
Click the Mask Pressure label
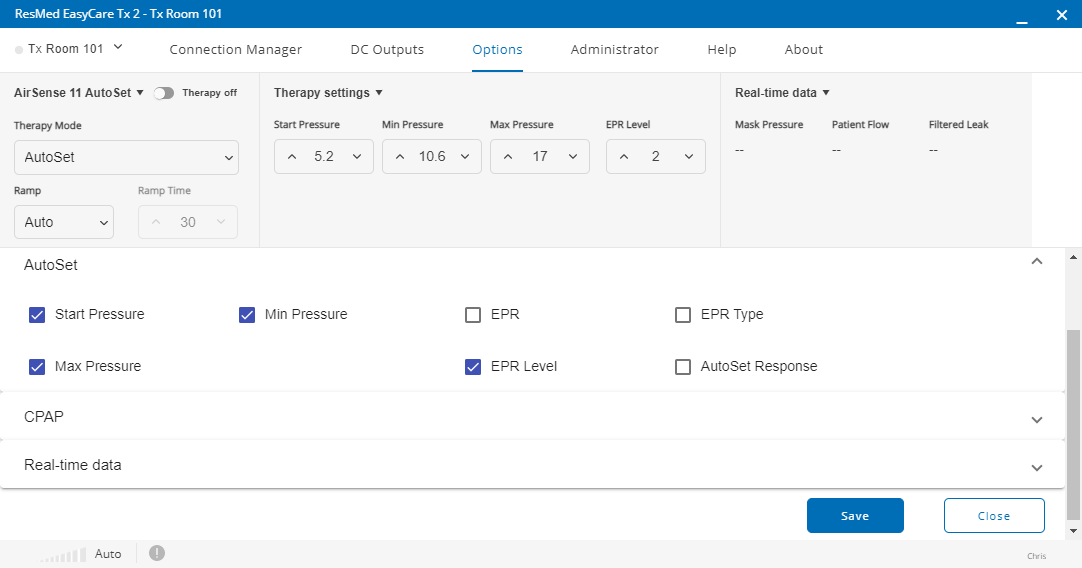[769, 124]
